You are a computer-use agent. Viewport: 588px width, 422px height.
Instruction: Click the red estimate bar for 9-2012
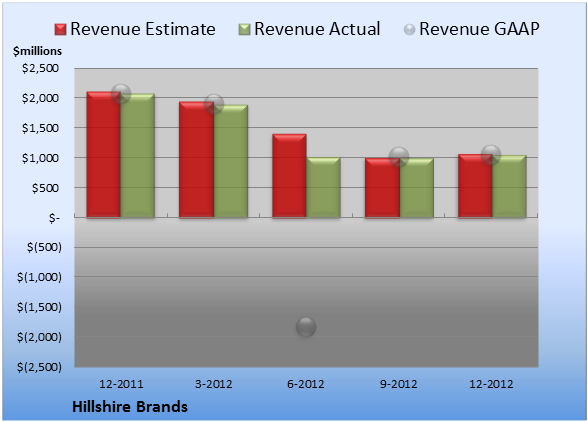coord(382,188)
